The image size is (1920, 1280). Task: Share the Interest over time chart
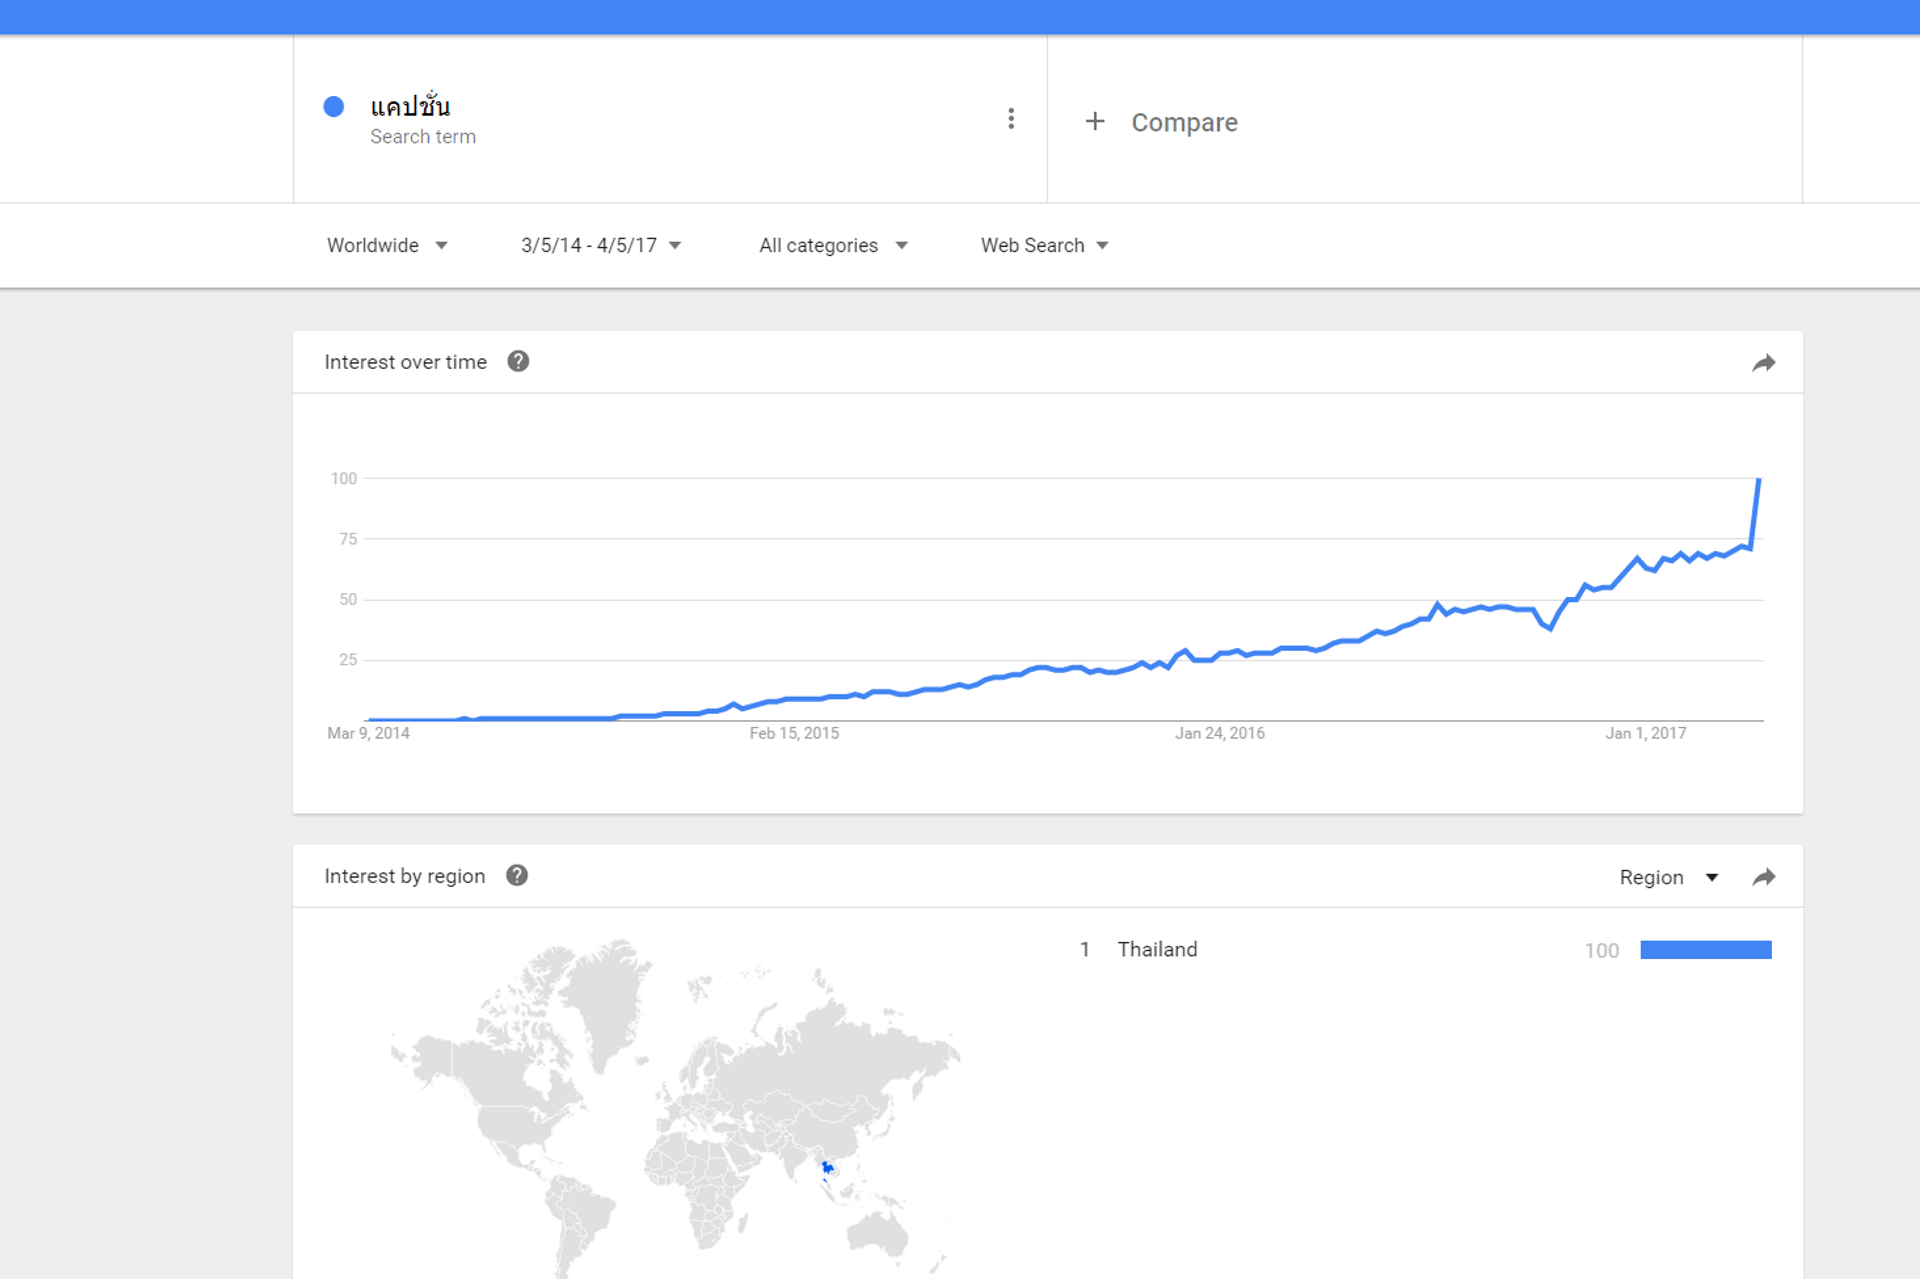pos(1764,363)
